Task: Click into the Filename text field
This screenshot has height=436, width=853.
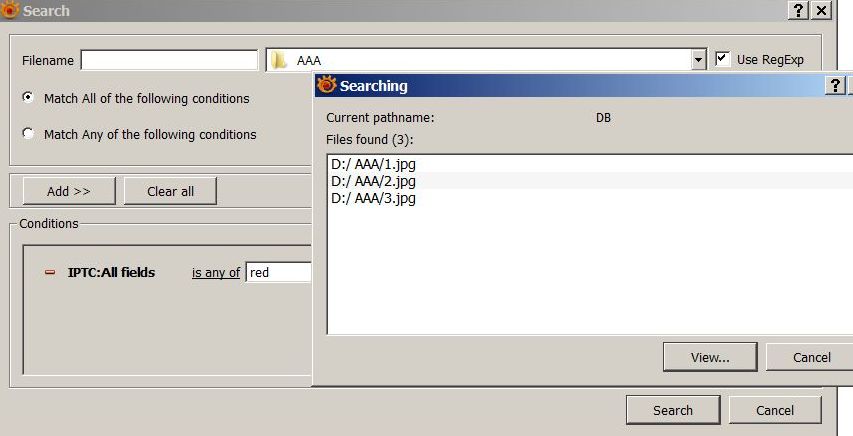Action: 169,60
